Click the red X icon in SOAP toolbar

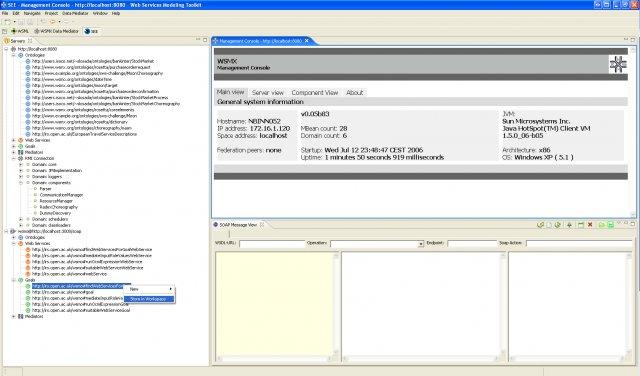[590, 225]
